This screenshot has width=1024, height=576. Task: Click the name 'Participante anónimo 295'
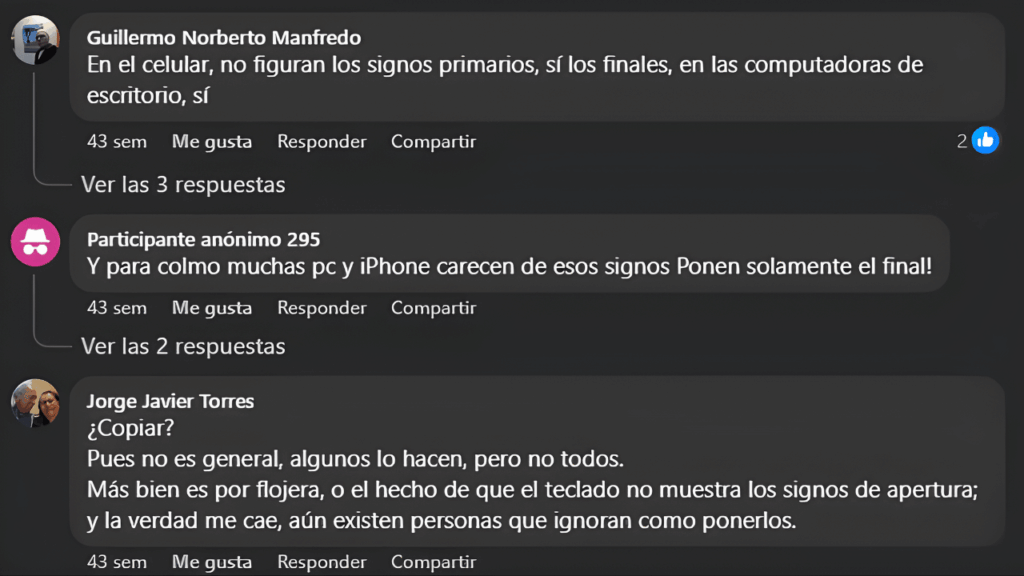[201, 240]
